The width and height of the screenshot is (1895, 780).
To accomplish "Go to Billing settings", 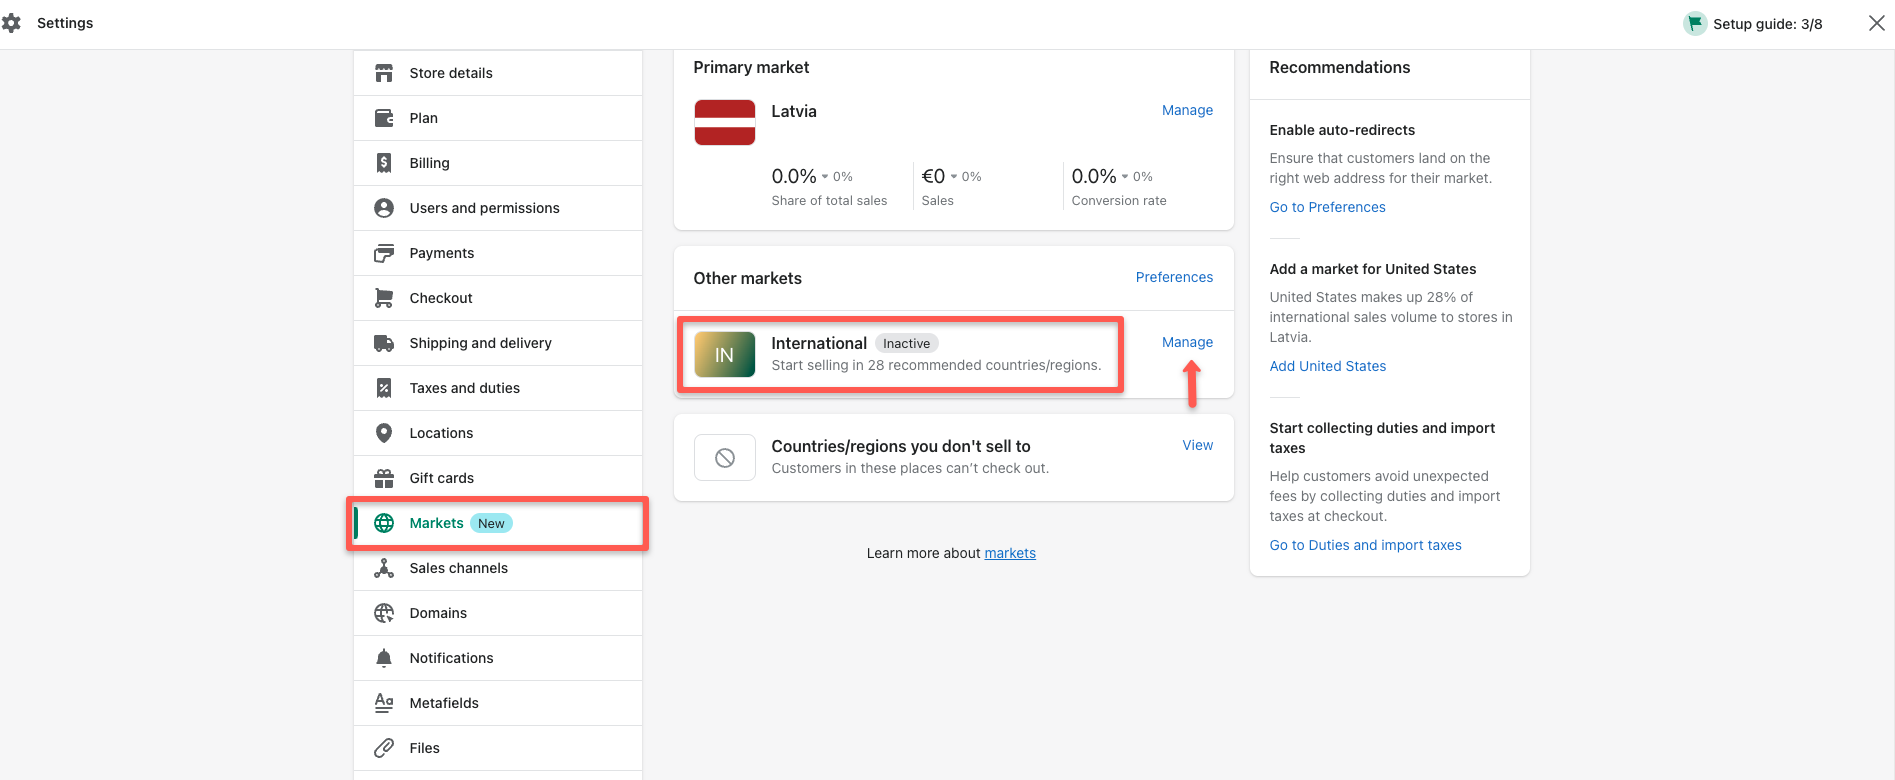I will [x=498, y=163].
